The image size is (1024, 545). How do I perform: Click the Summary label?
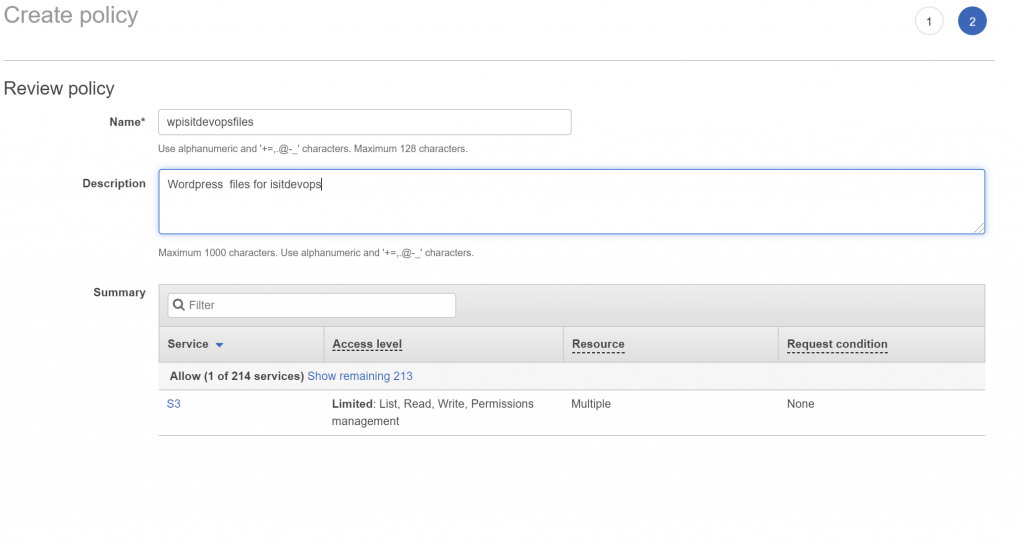(120, 292)
